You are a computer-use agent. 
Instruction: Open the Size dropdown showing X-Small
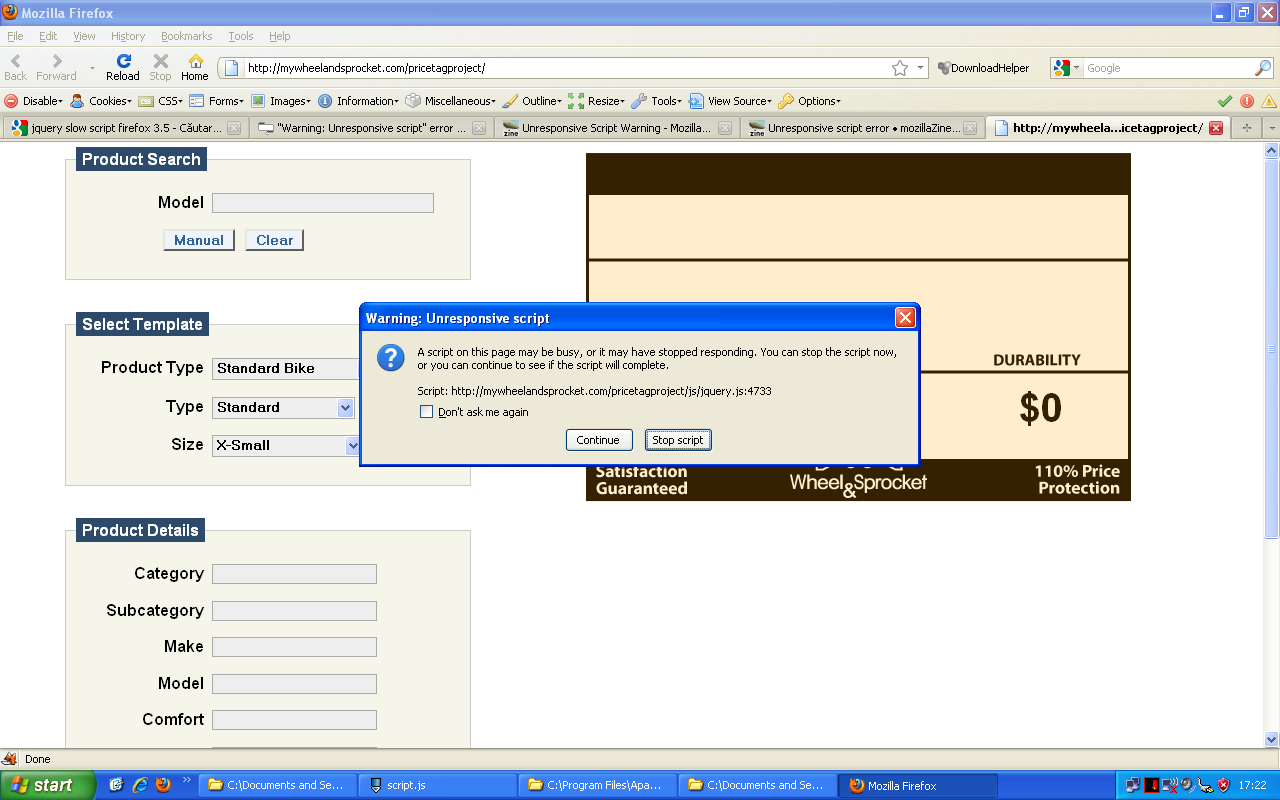pyautogui.click(x=351, y=445)
